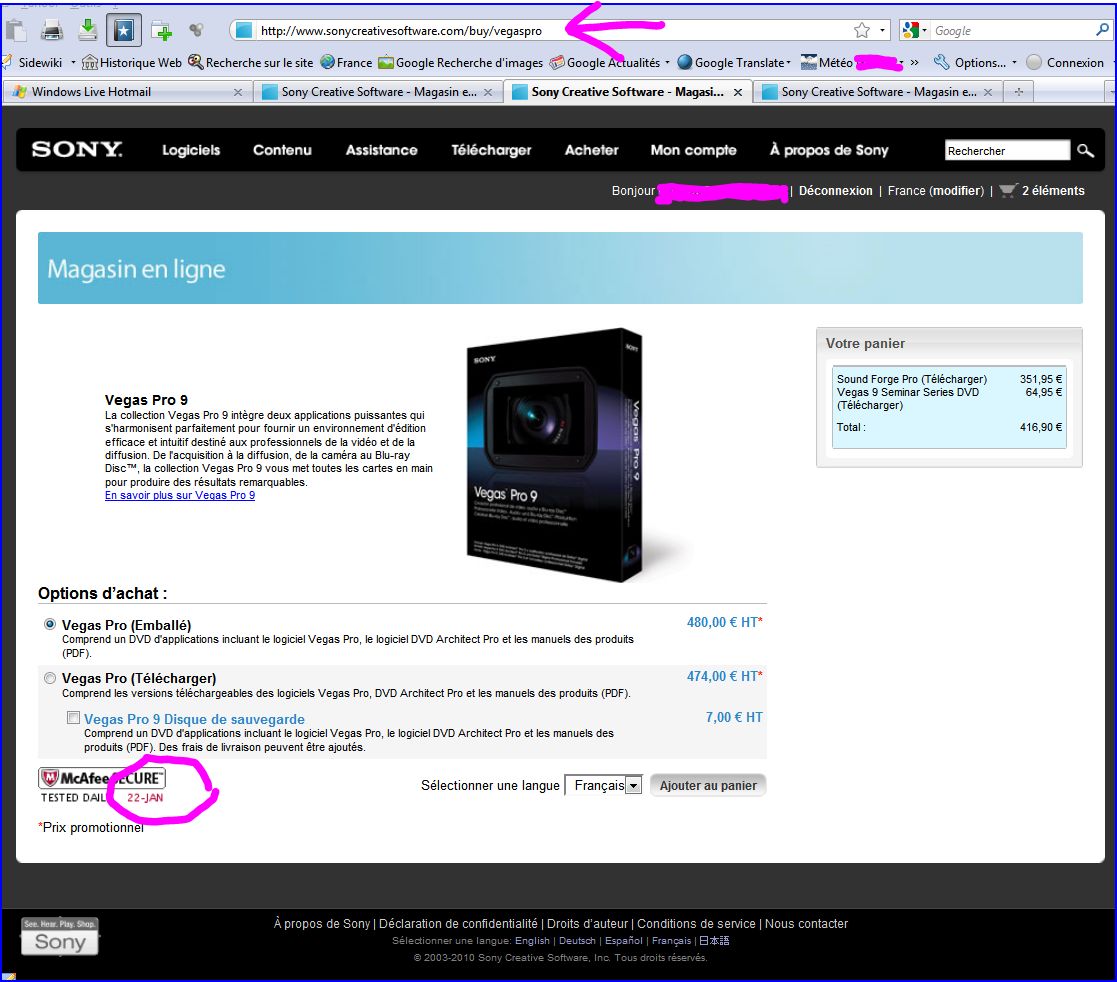Image resolution: width=1117 pixels, height=982 pixels.
Task: Open Google Recherche d'images bookmark
Action: [460, 63]
